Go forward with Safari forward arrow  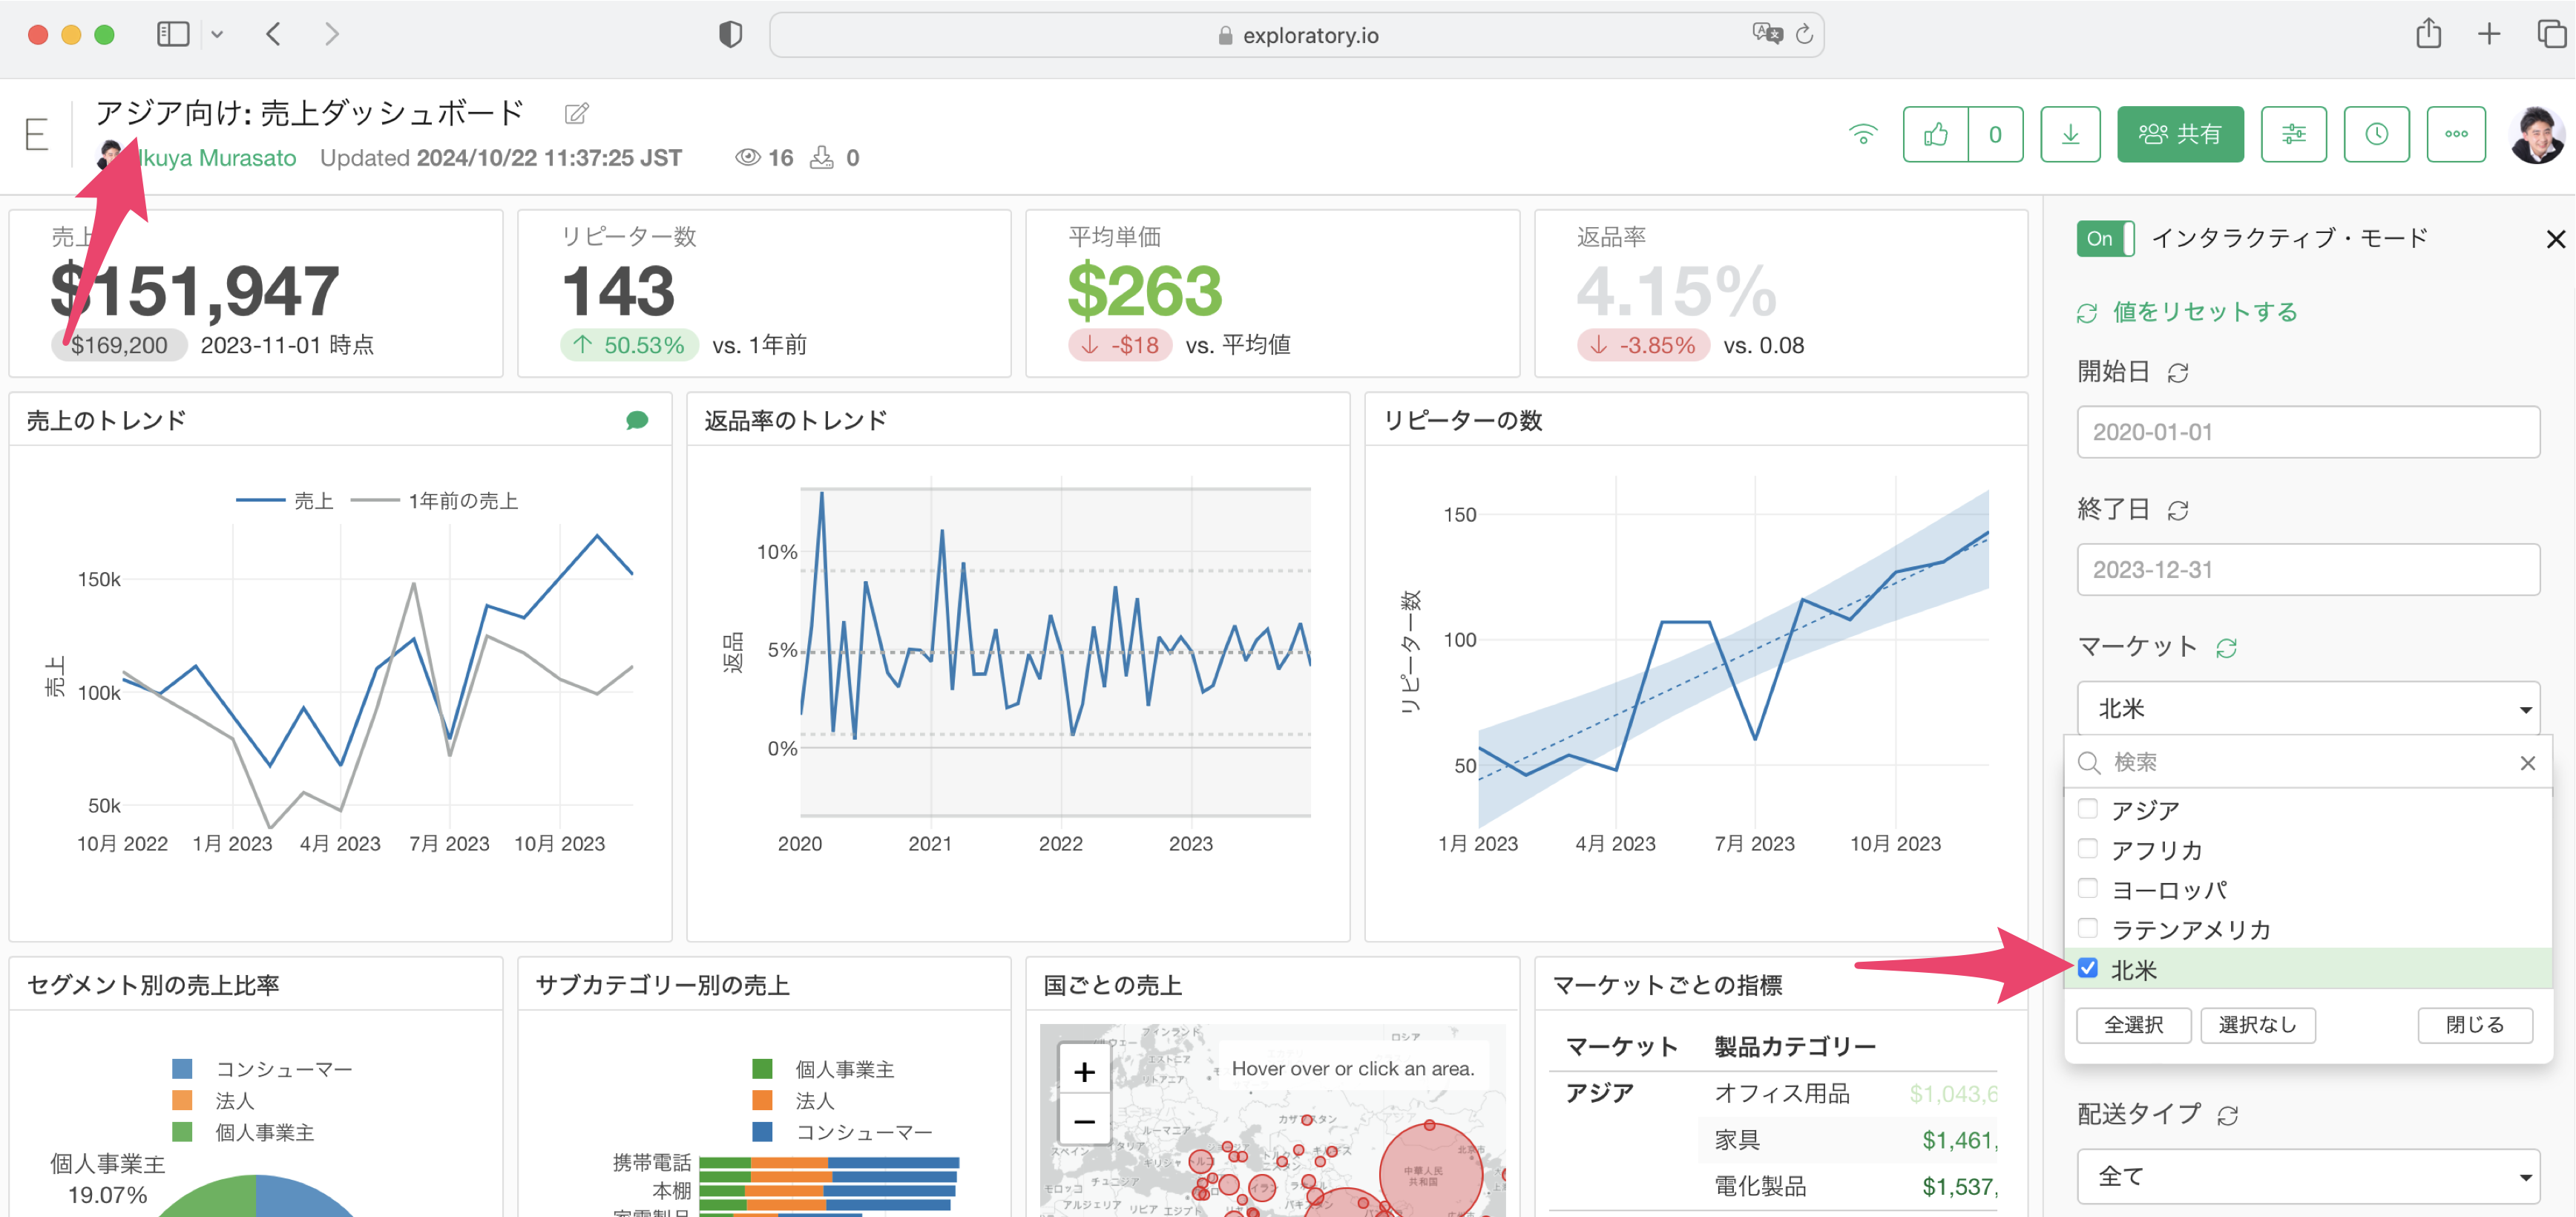pyautogui.click(x=332, y=34)
